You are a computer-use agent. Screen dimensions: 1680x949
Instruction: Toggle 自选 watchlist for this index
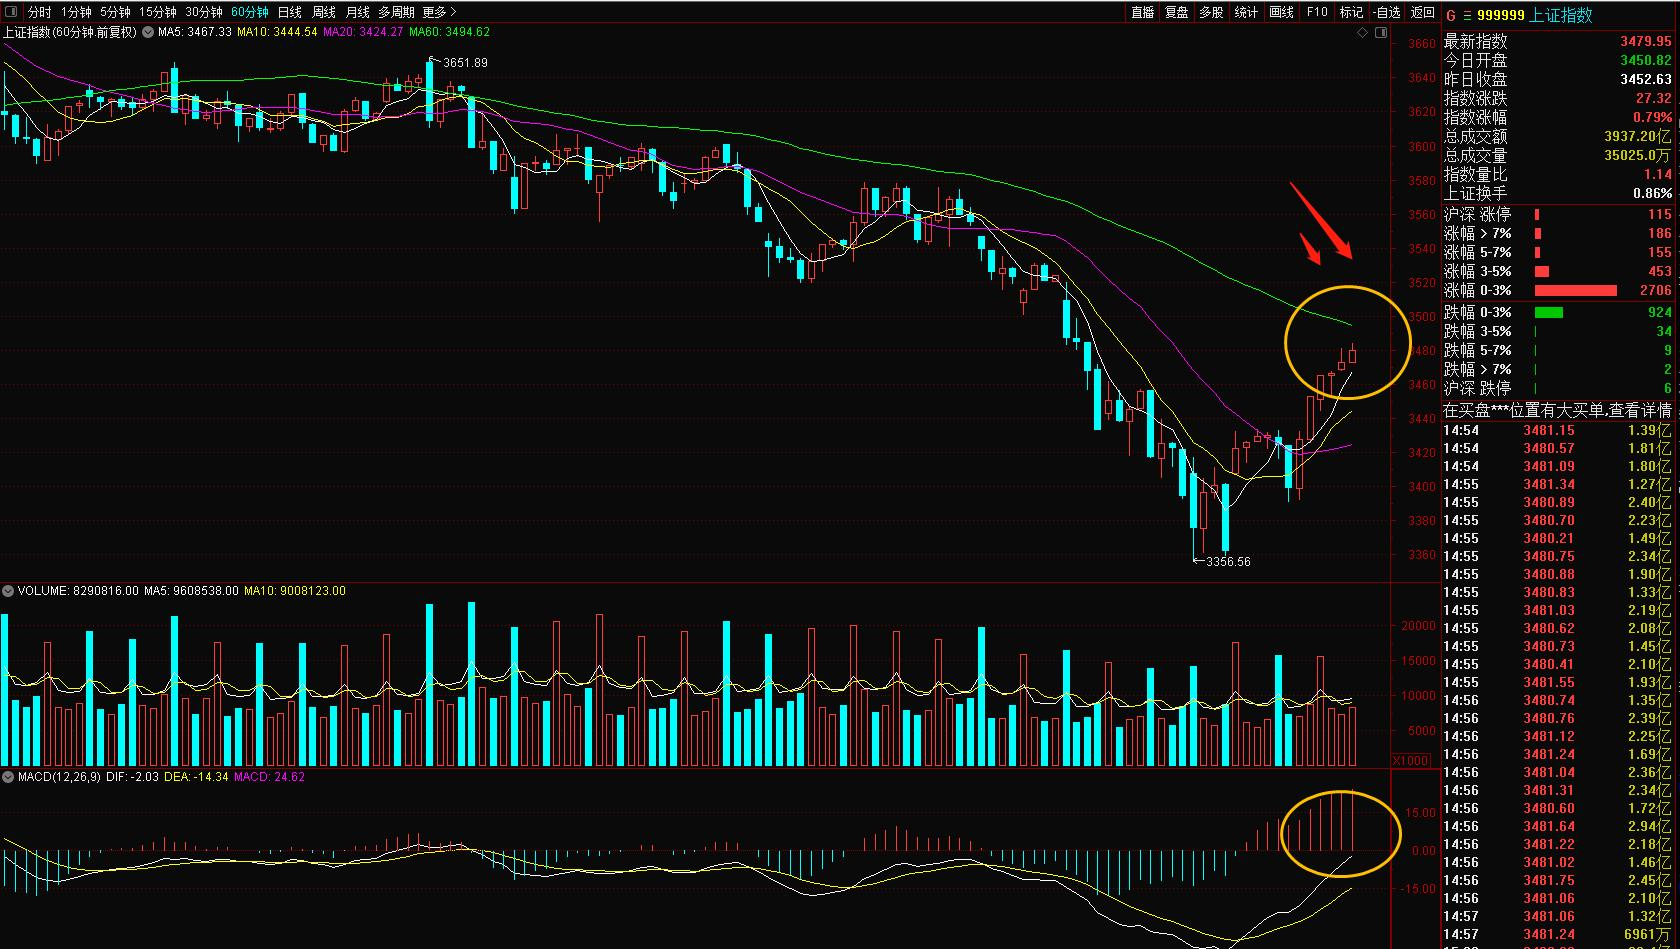coord(1387,12)
